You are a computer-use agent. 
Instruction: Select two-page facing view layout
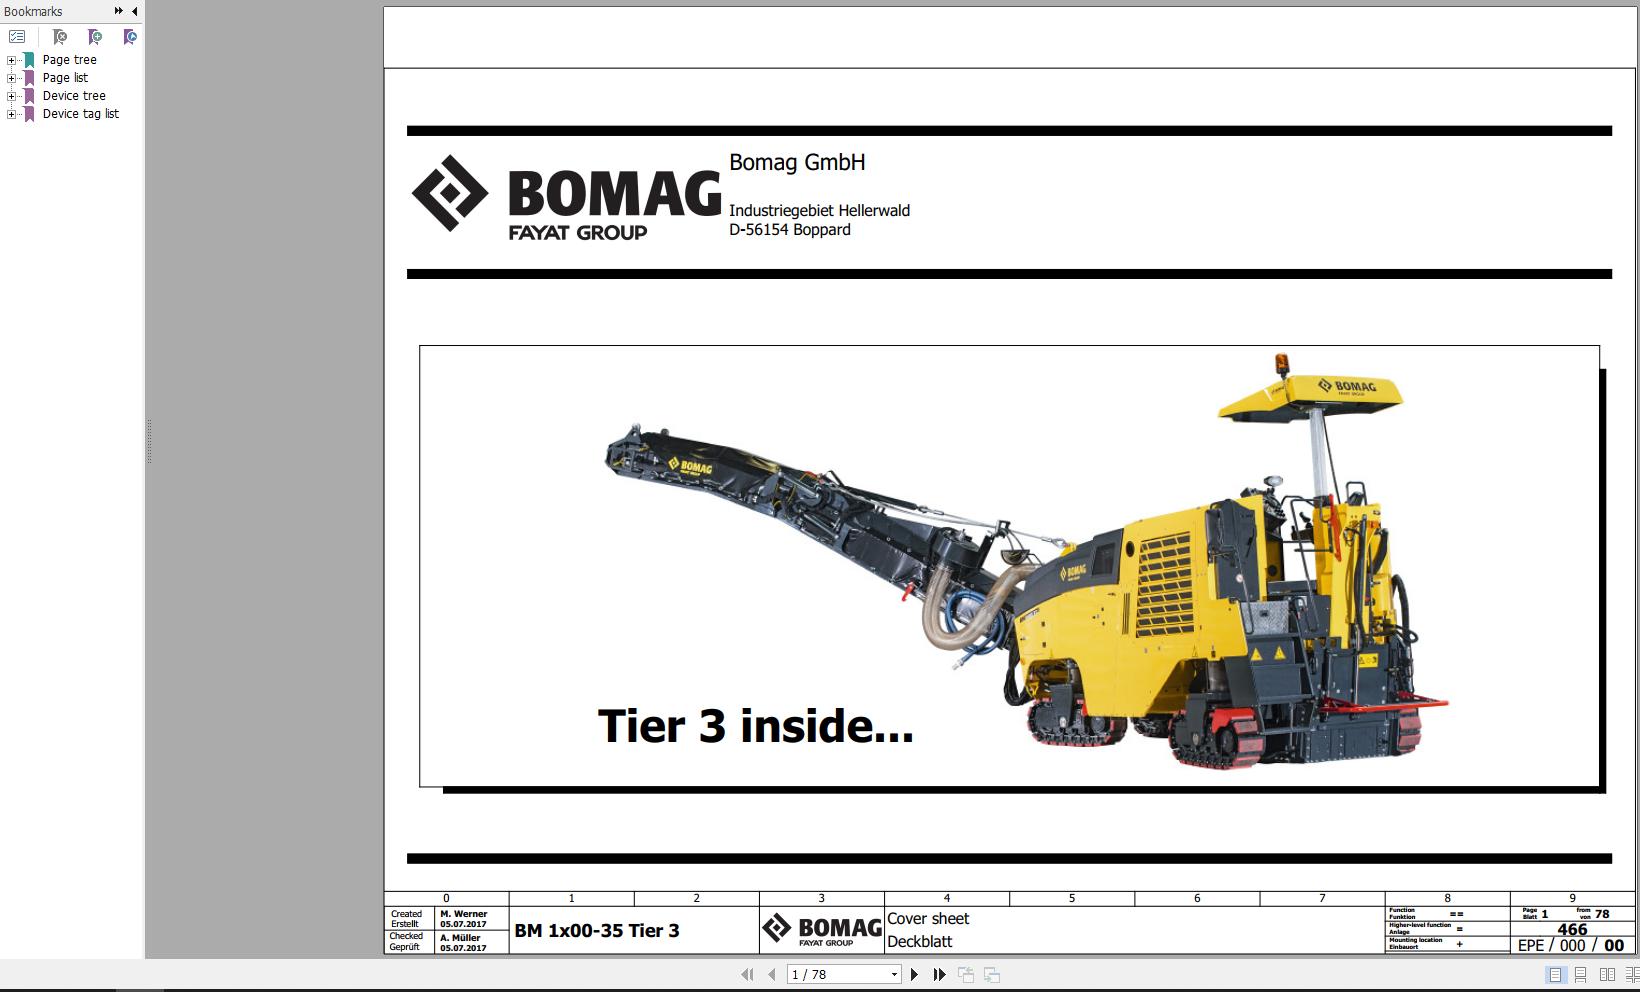coord(1607,974)
